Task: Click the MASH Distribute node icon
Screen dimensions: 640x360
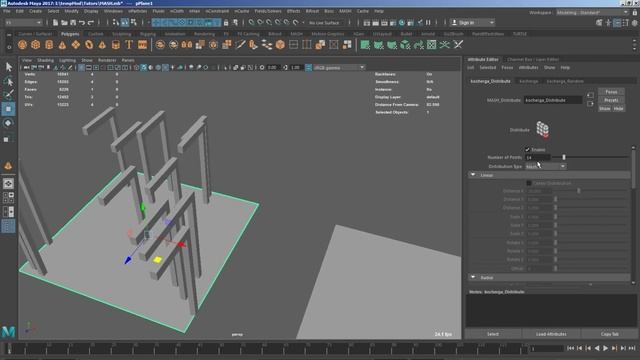Action: coord(542,130)
